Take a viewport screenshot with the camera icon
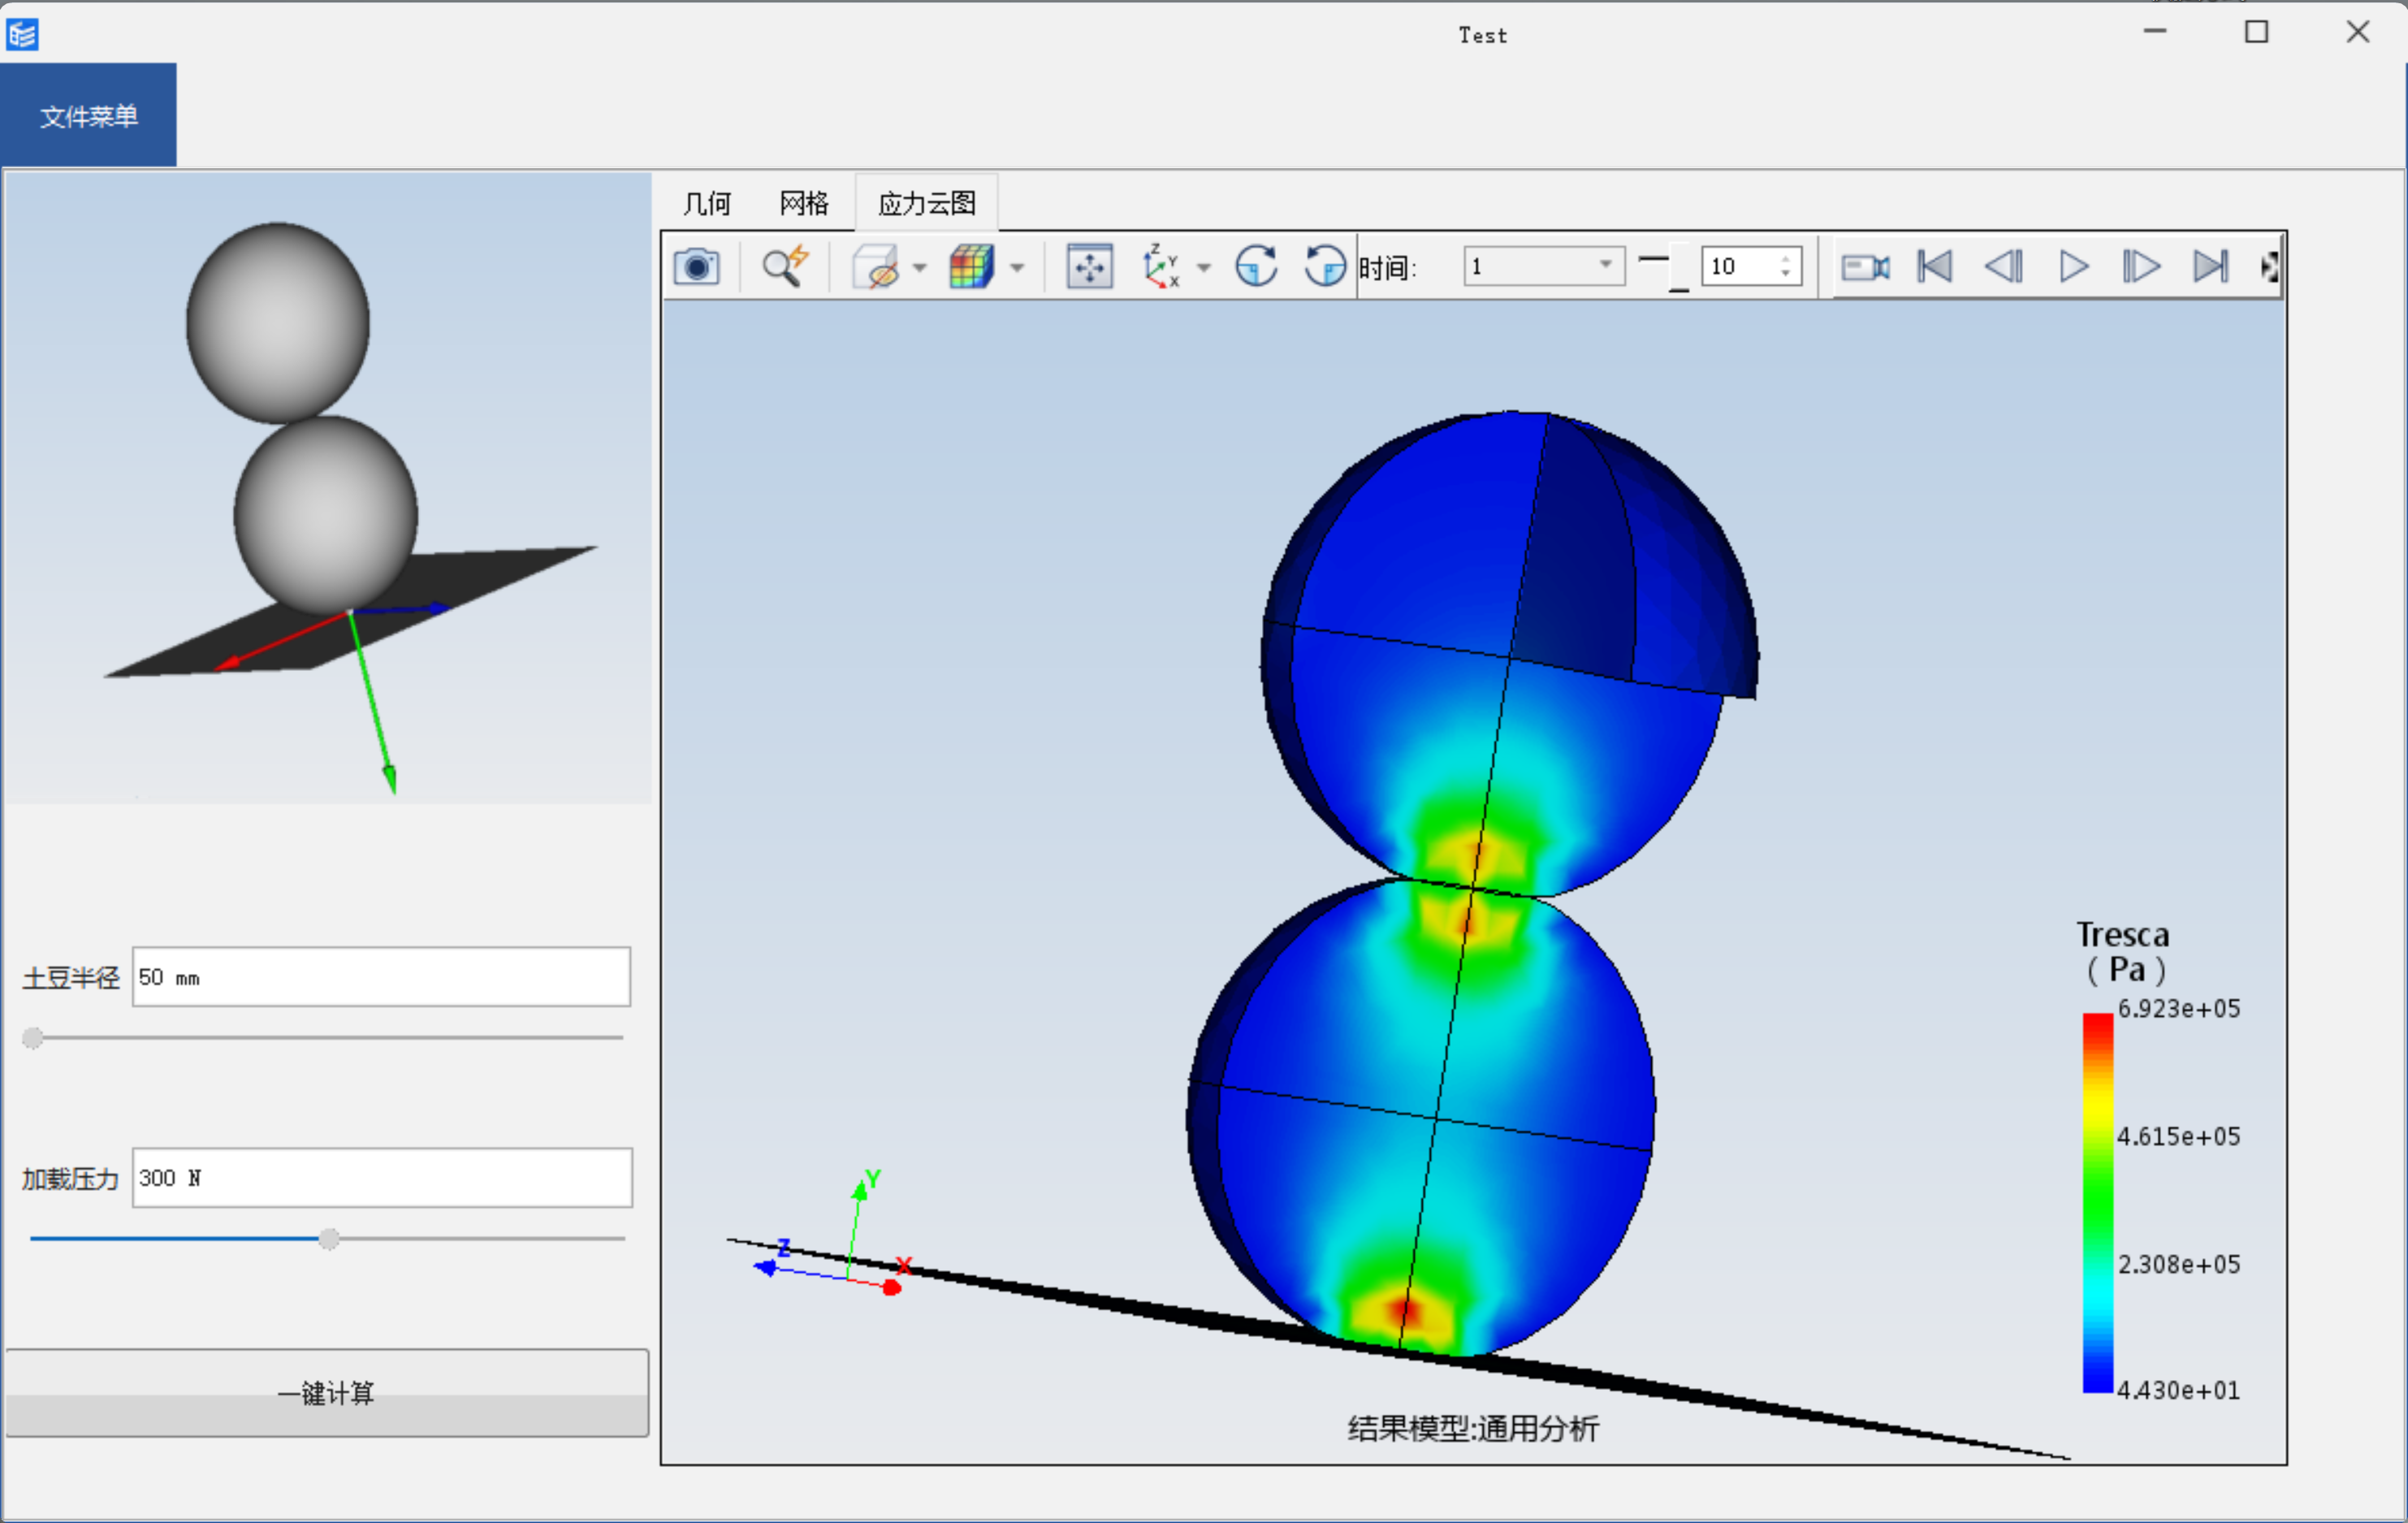2408x1523 pixels. (x=696, y=267)
